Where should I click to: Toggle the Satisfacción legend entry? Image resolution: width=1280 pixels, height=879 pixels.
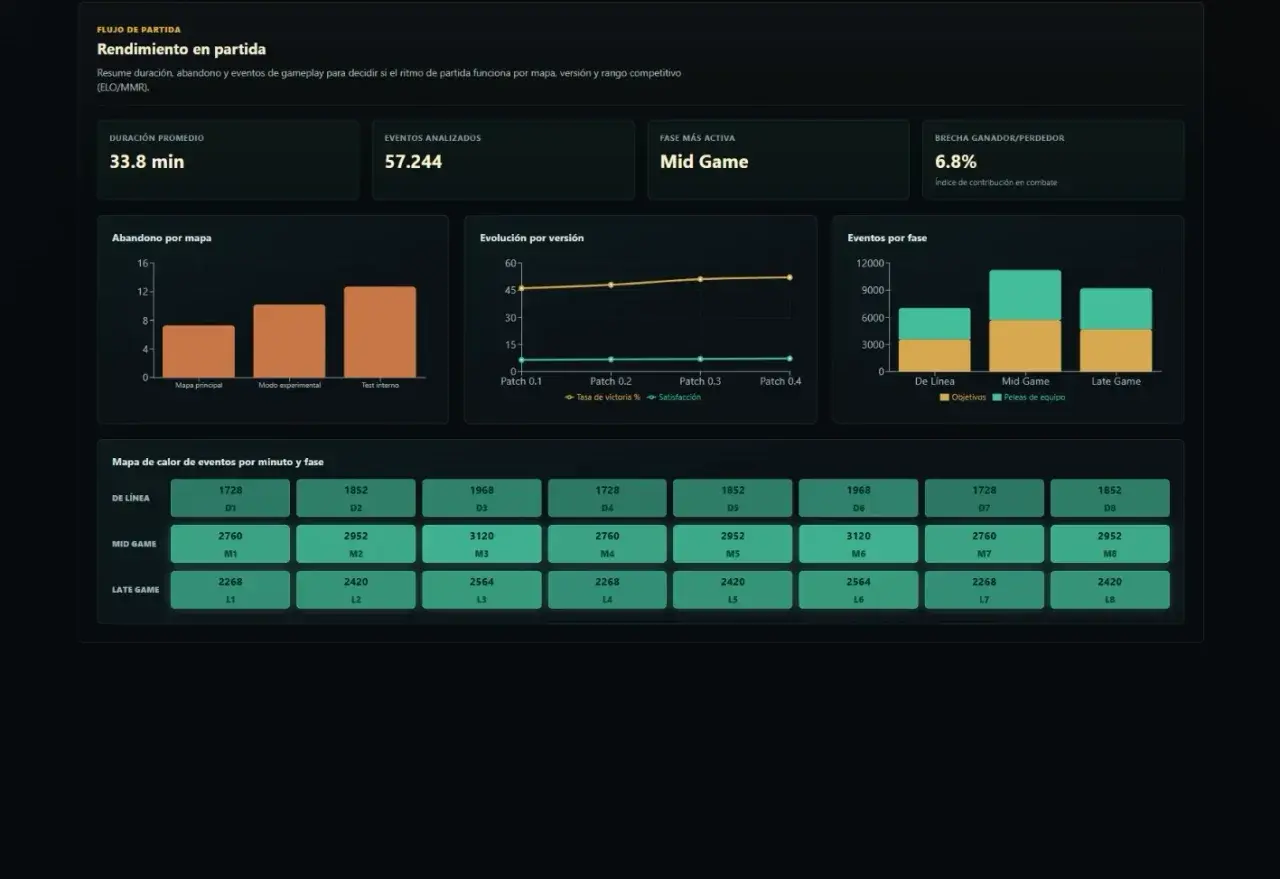pos(674,397)
